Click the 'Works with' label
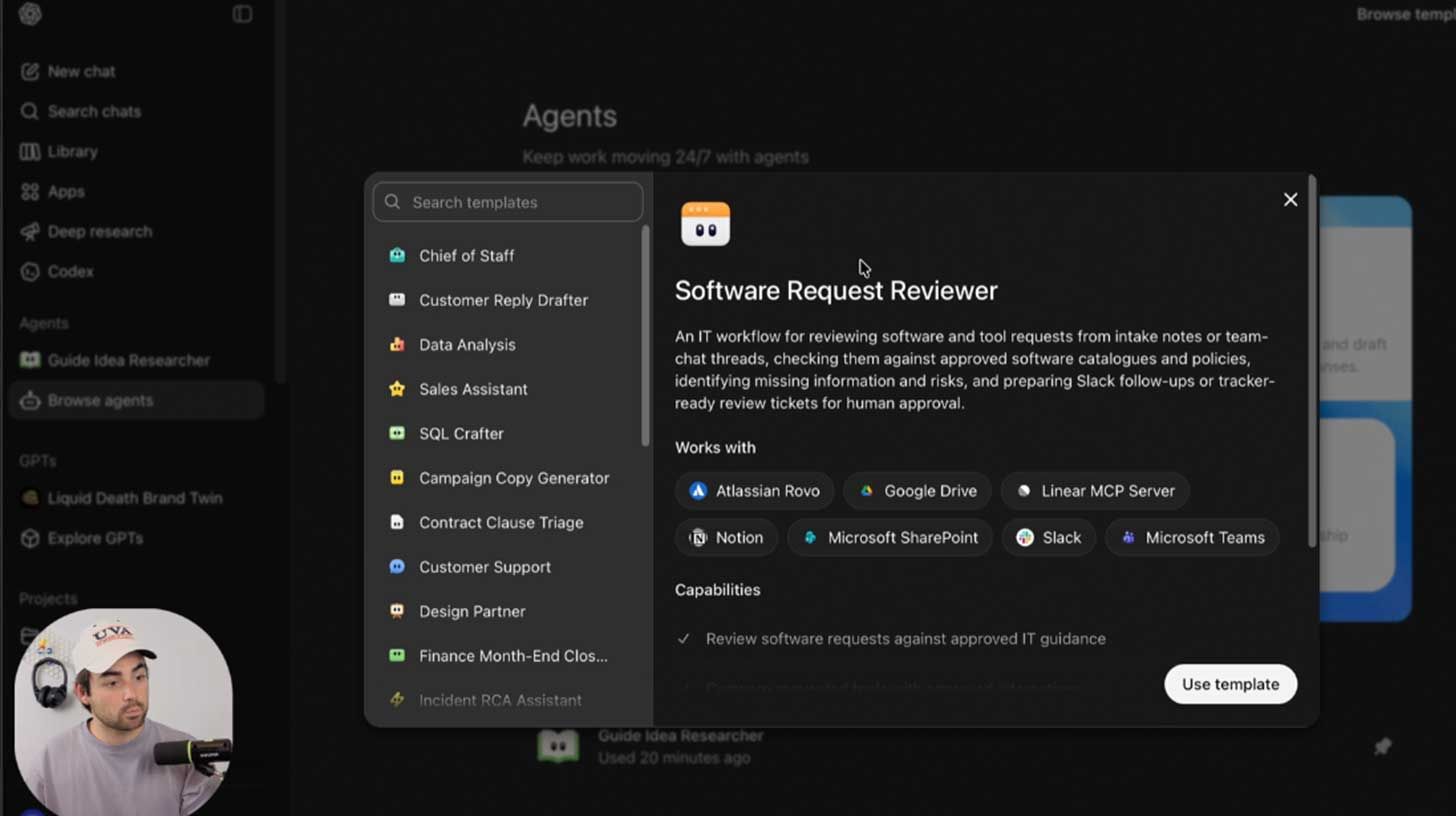 (x=715, y=448)
